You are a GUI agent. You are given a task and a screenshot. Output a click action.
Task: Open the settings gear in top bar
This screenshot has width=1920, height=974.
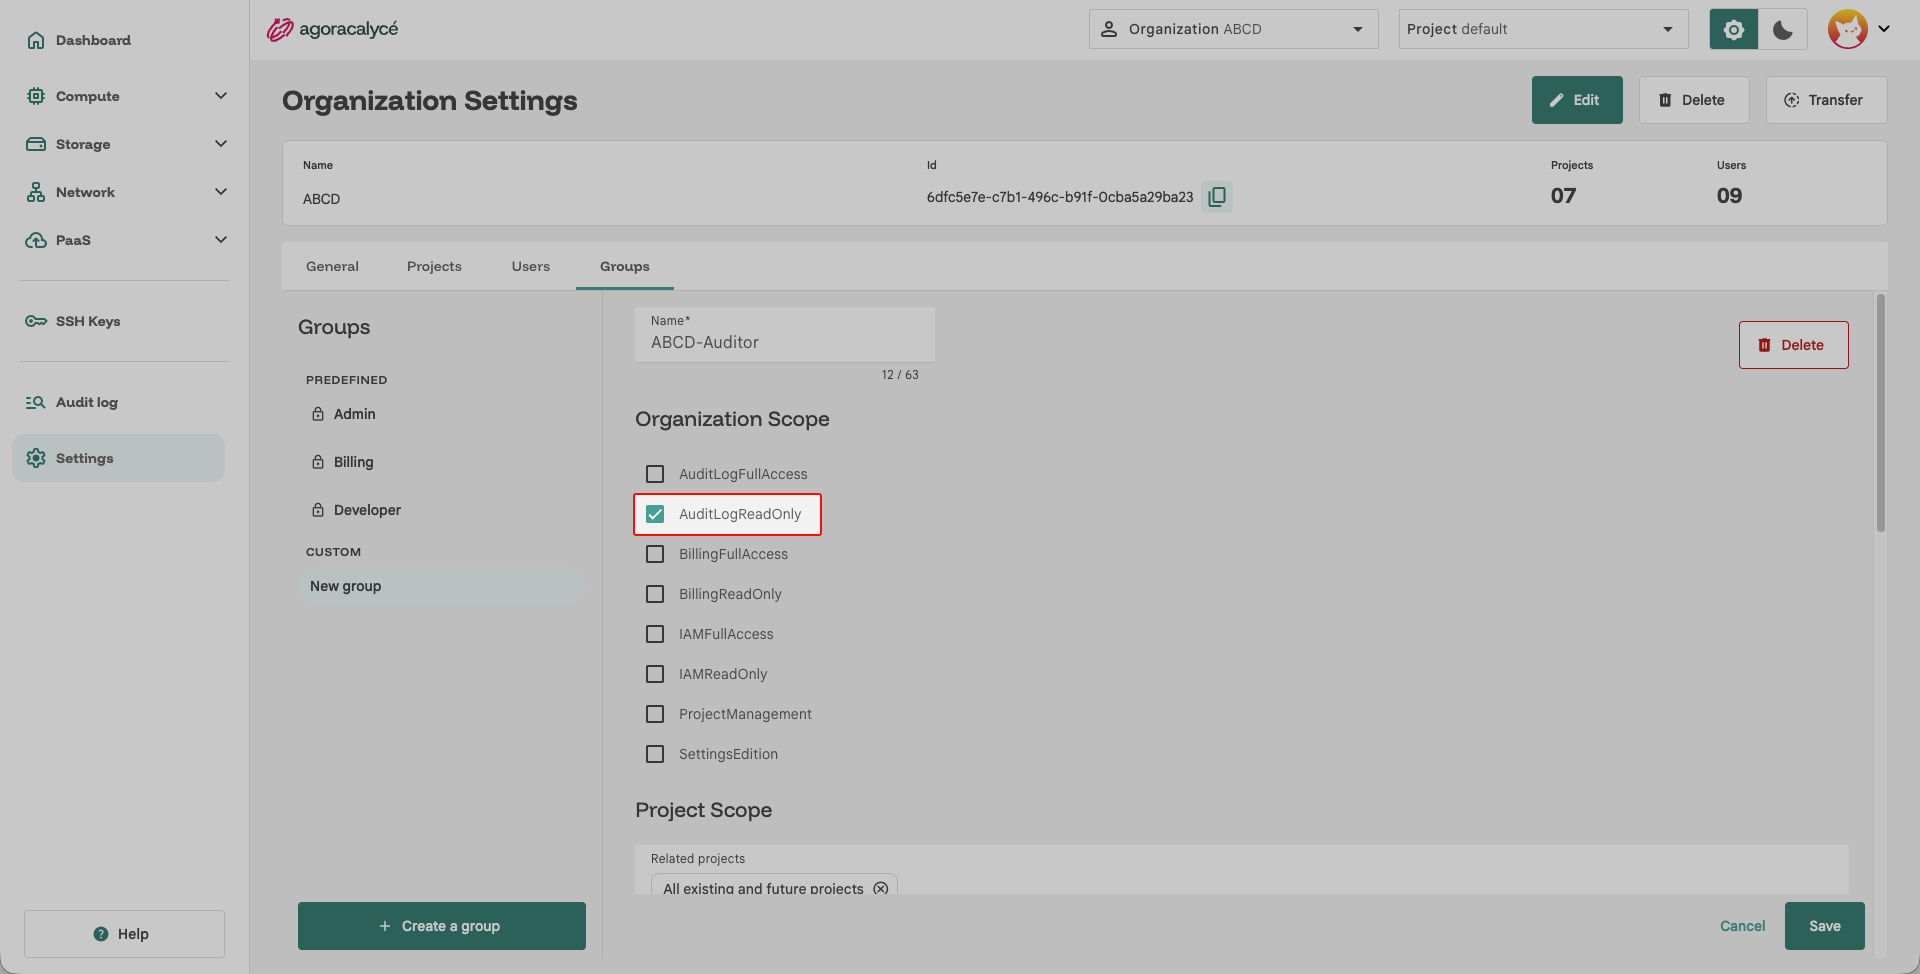coord(1734,29)
